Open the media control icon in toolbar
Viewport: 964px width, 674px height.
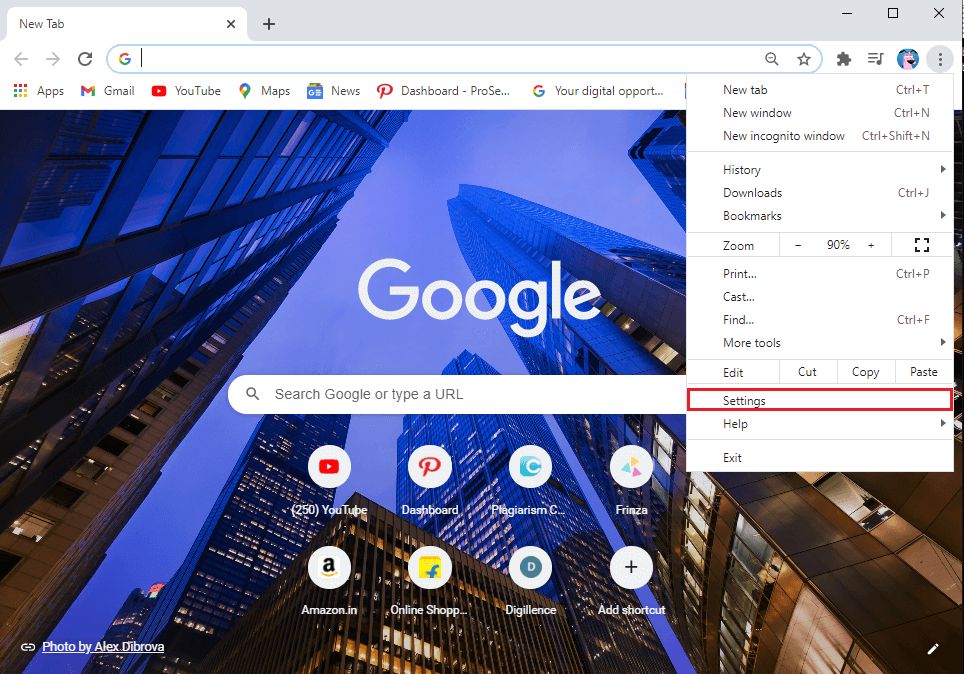pos(875,59)
